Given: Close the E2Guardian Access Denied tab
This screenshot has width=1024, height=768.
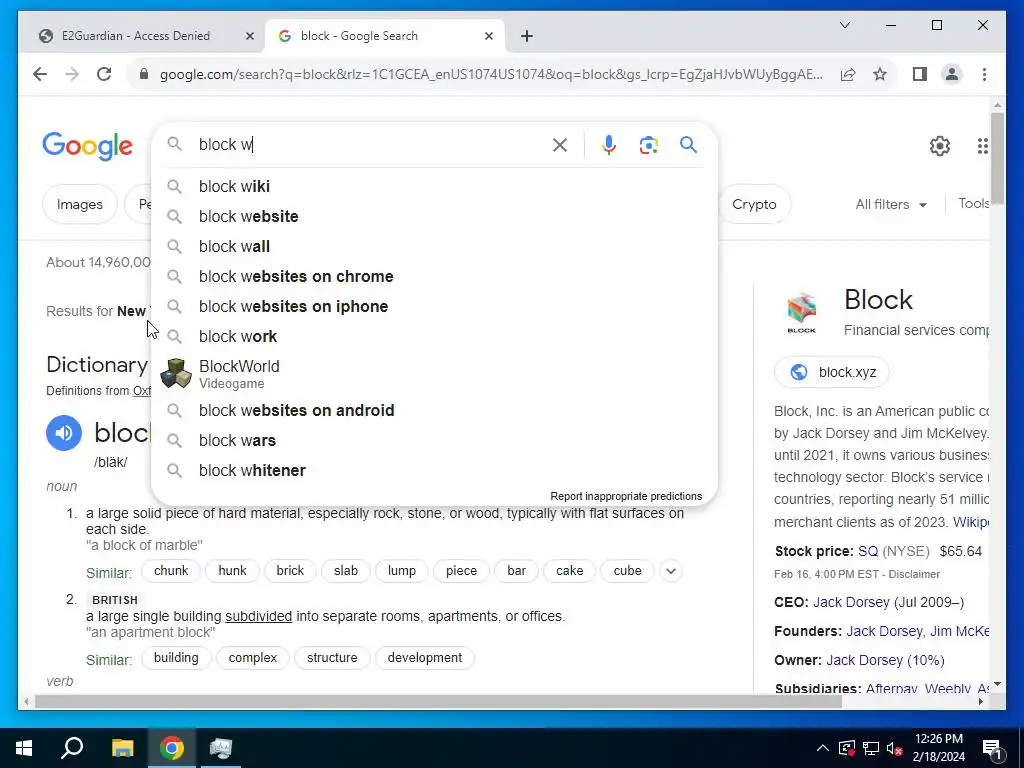Looking at the screenshot, I should point(249,37).
